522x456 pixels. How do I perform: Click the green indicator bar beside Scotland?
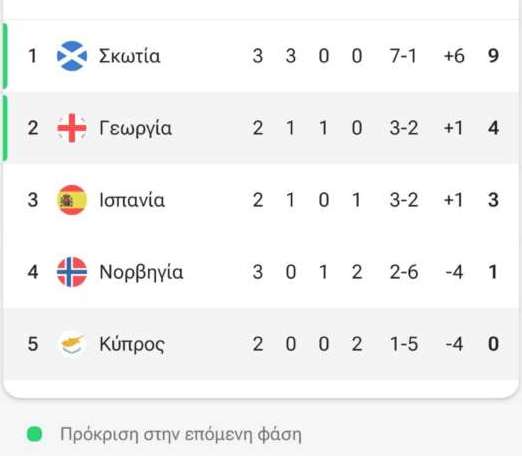[x=5, y=56]
